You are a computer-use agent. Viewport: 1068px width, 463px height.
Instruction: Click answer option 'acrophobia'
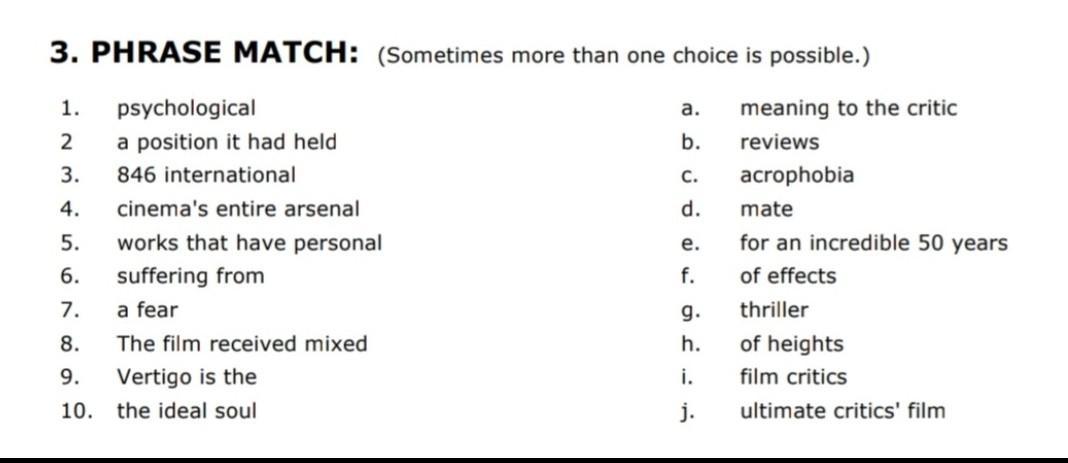click(796, 176)
